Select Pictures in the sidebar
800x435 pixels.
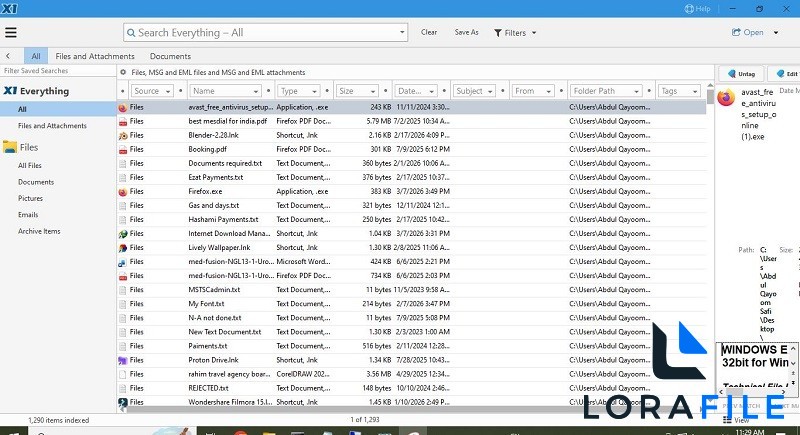[31, 198]
